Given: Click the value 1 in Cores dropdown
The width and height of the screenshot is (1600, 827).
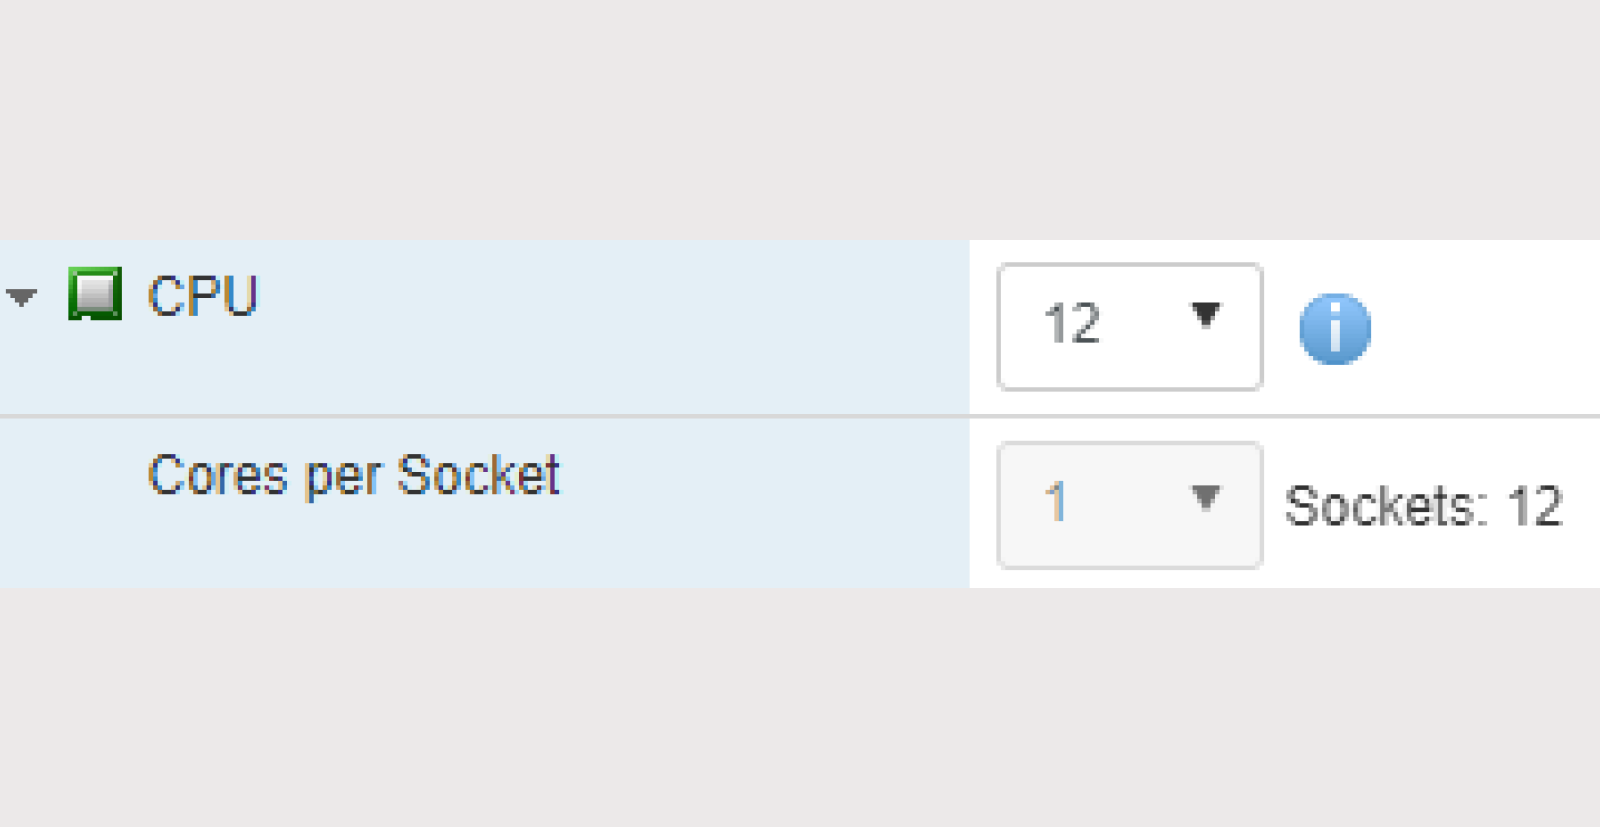Looking at the screenshot, I should pyautogui.click(x=1055, y=502).
